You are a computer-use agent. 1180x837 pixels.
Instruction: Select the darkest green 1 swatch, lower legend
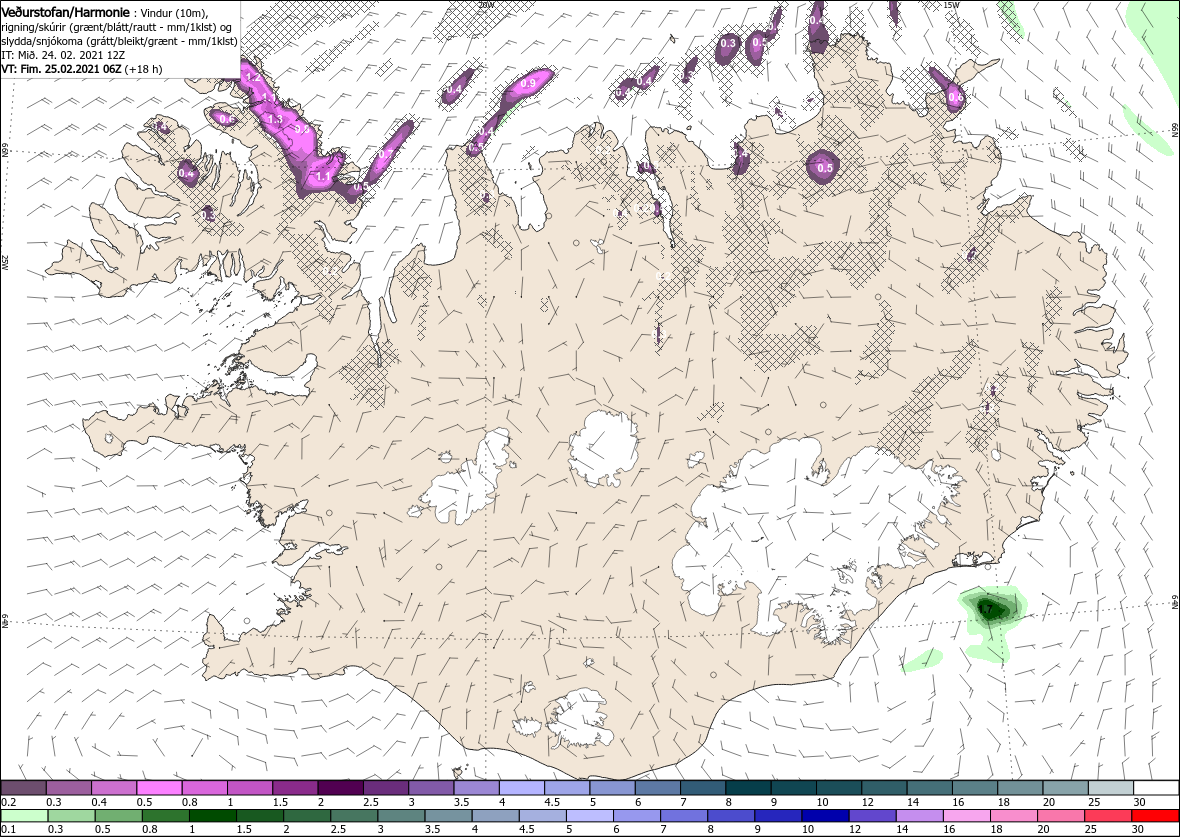coord(212,816)
